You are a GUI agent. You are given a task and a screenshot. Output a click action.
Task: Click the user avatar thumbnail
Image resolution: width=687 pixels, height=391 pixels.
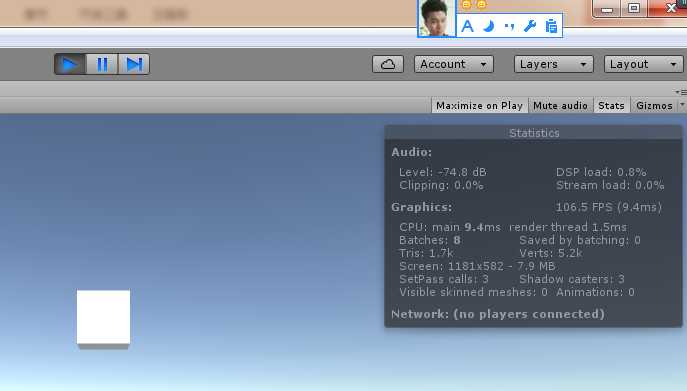coord(436,18)
